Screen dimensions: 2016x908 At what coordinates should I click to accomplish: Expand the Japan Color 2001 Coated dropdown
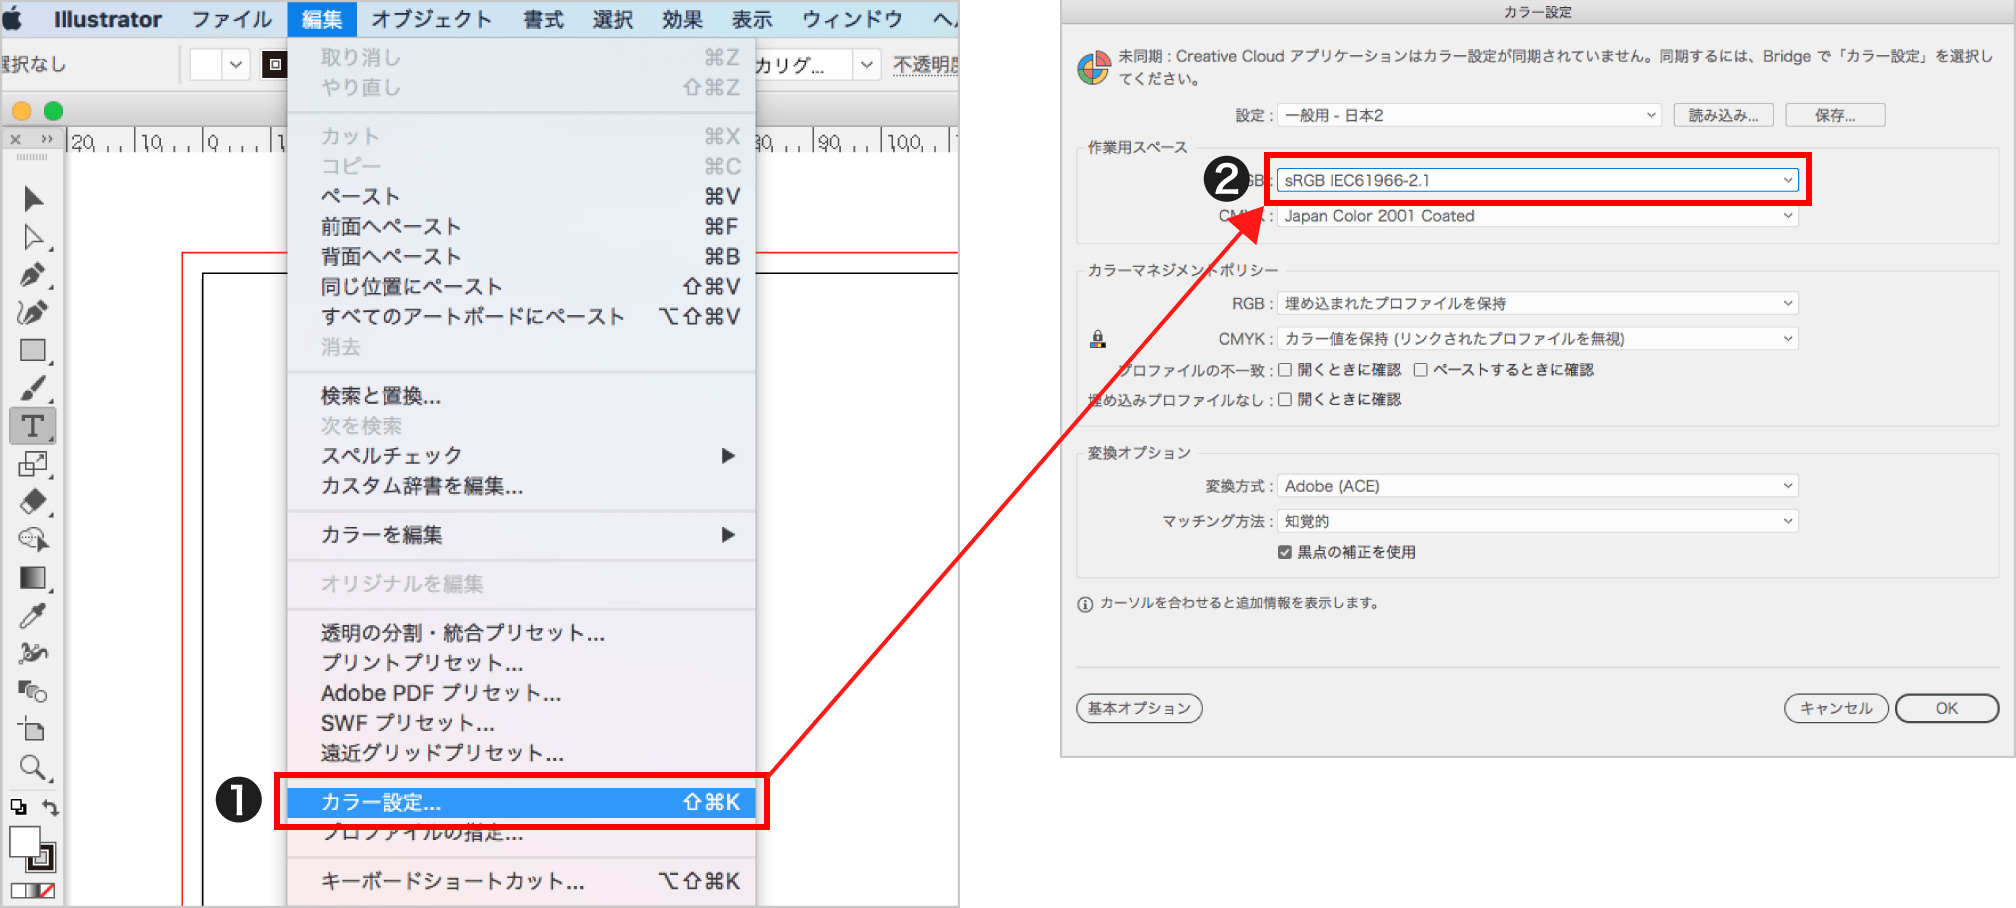tap(1537, 216)
